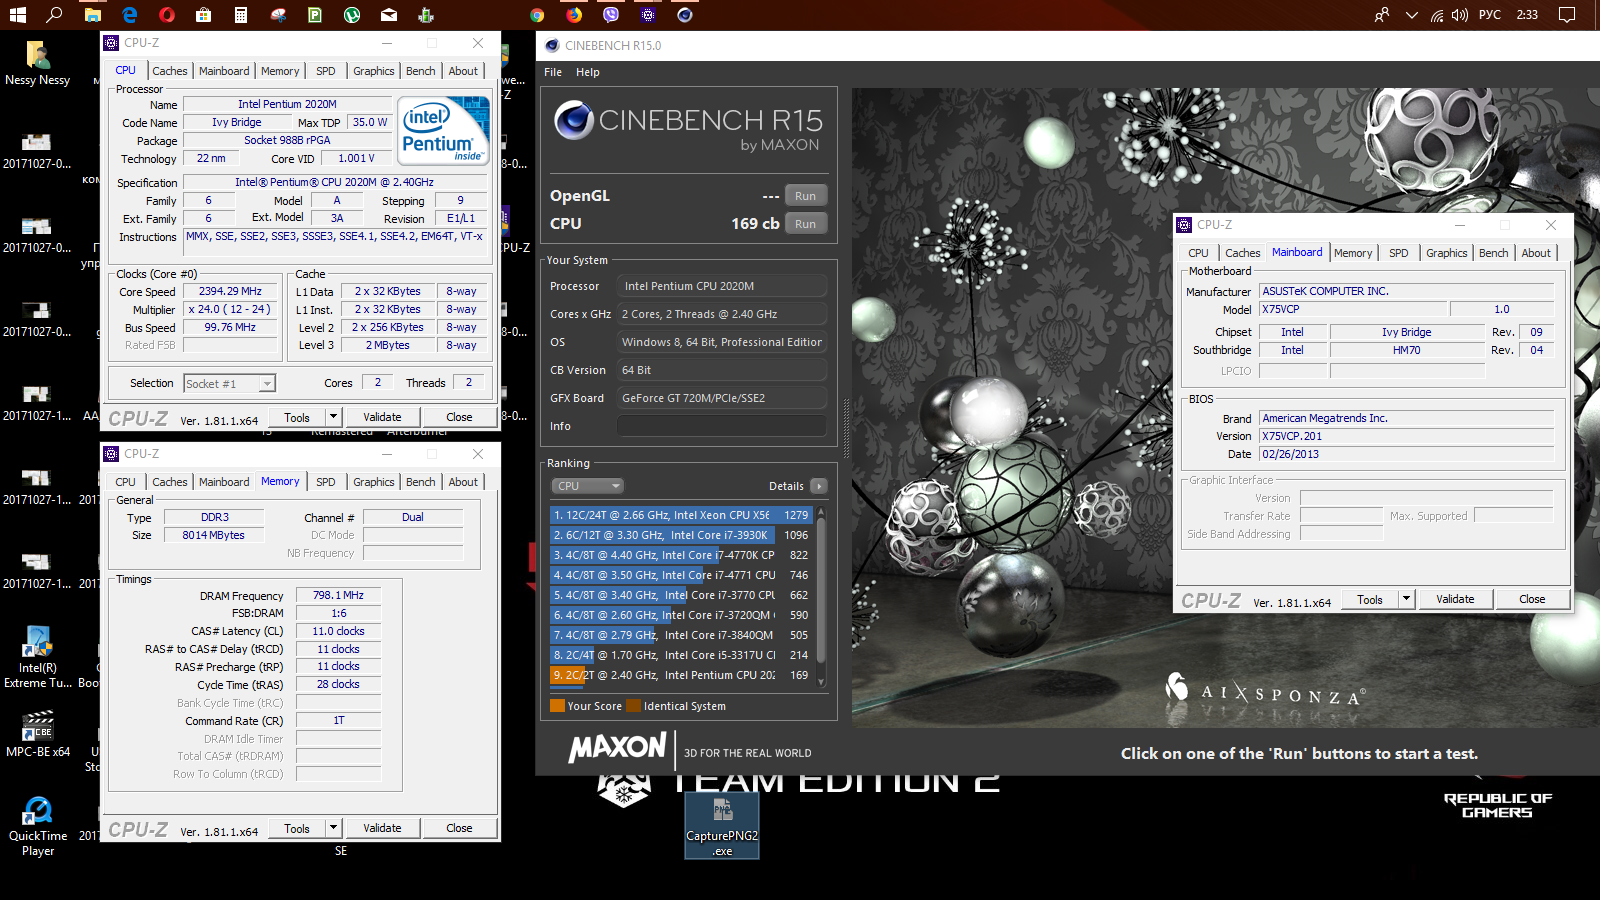The height and width of the screenshot is (900, 1600).
Task: Click the Chrome taskbar icon
Action: [537, 15]
